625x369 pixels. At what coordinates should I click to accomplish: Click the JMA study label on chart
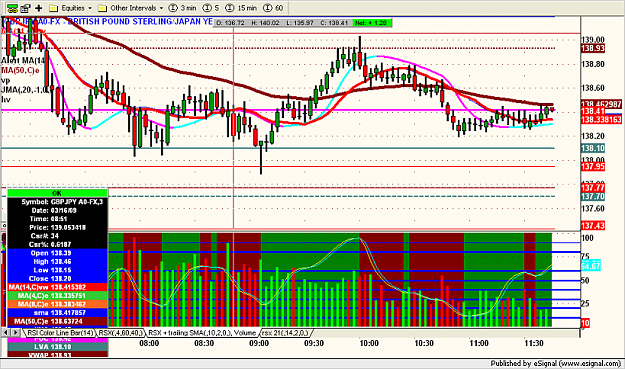pos(25,90)
